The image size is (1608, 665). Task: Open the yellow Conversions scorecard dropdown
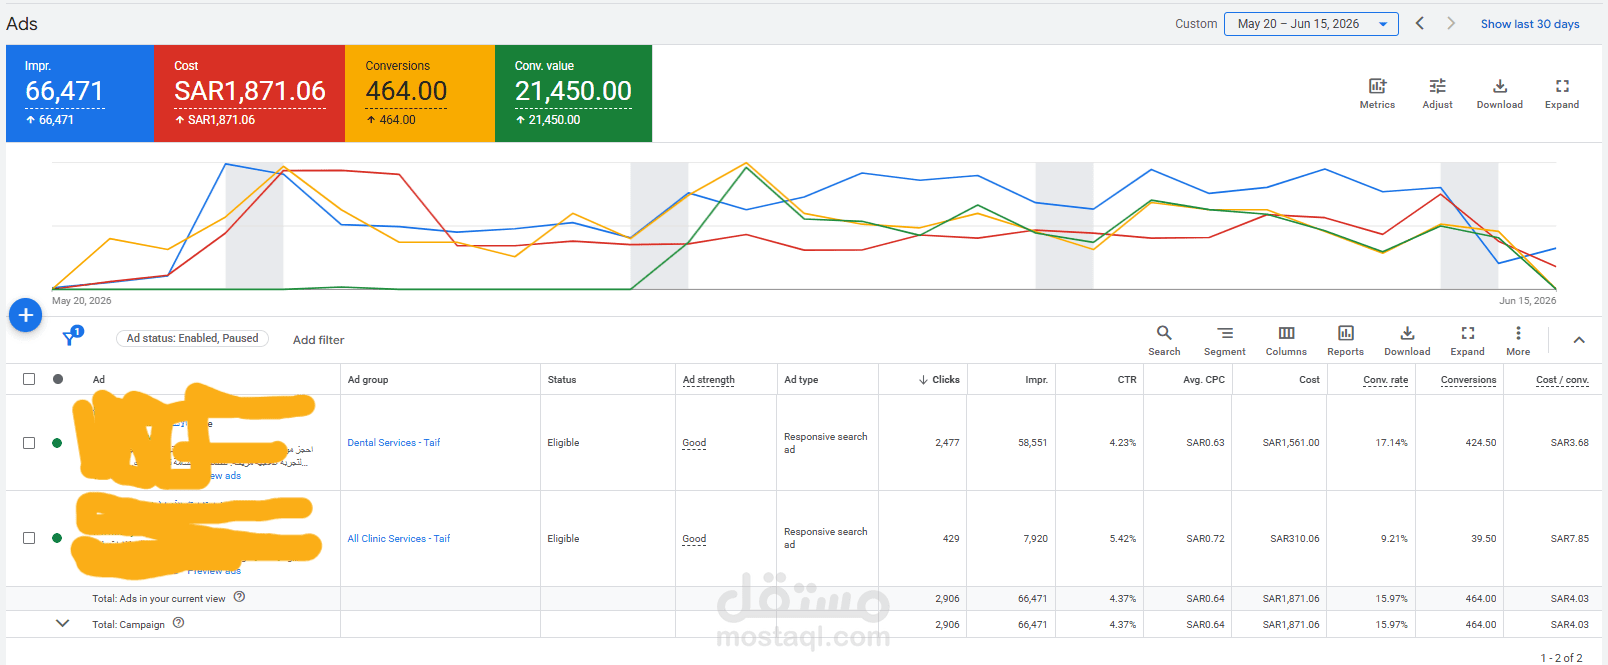pyautogui.click(x=420, y=93)
